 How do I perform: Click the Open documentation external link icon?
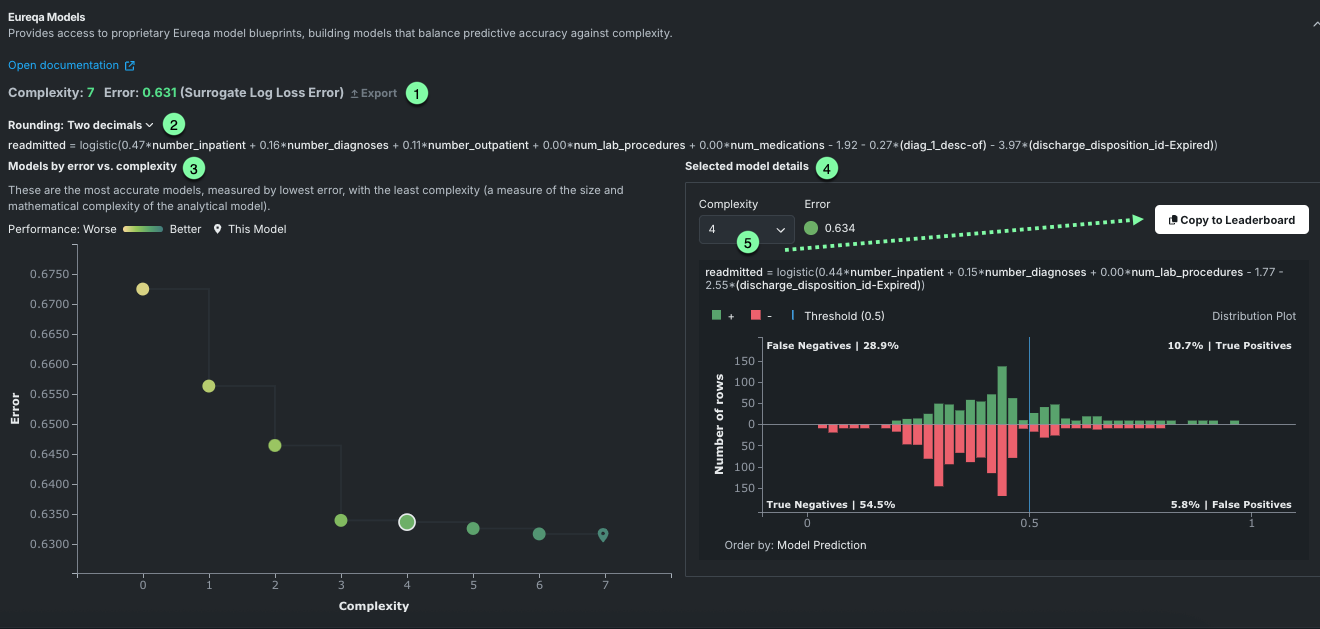(130, 66)
